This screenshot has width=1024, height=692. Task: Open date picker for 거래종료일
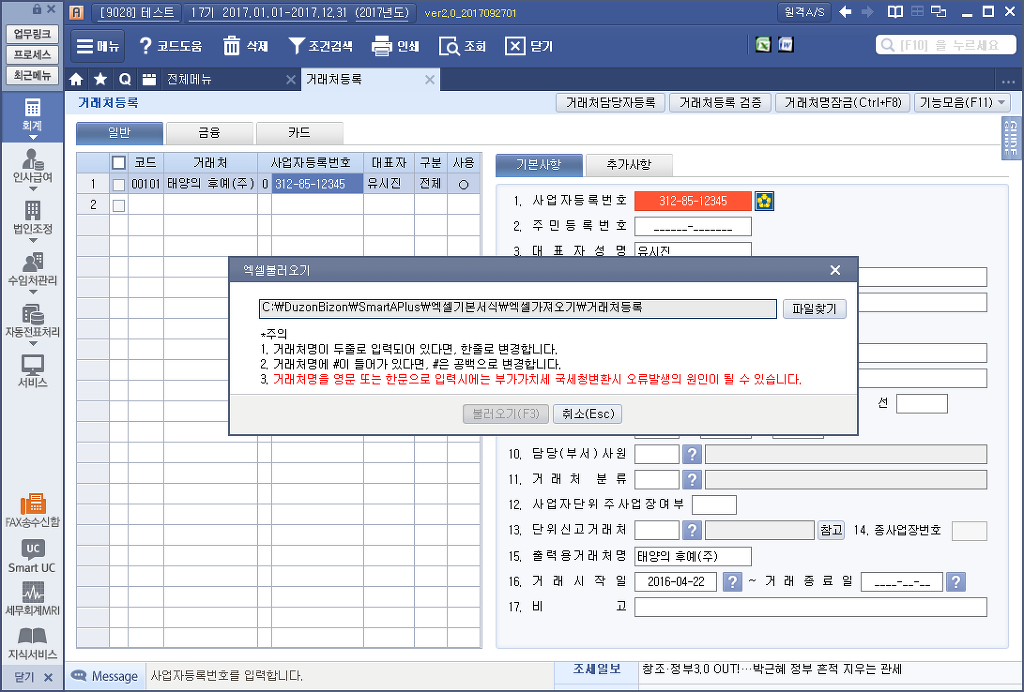(x=955, y=582)
